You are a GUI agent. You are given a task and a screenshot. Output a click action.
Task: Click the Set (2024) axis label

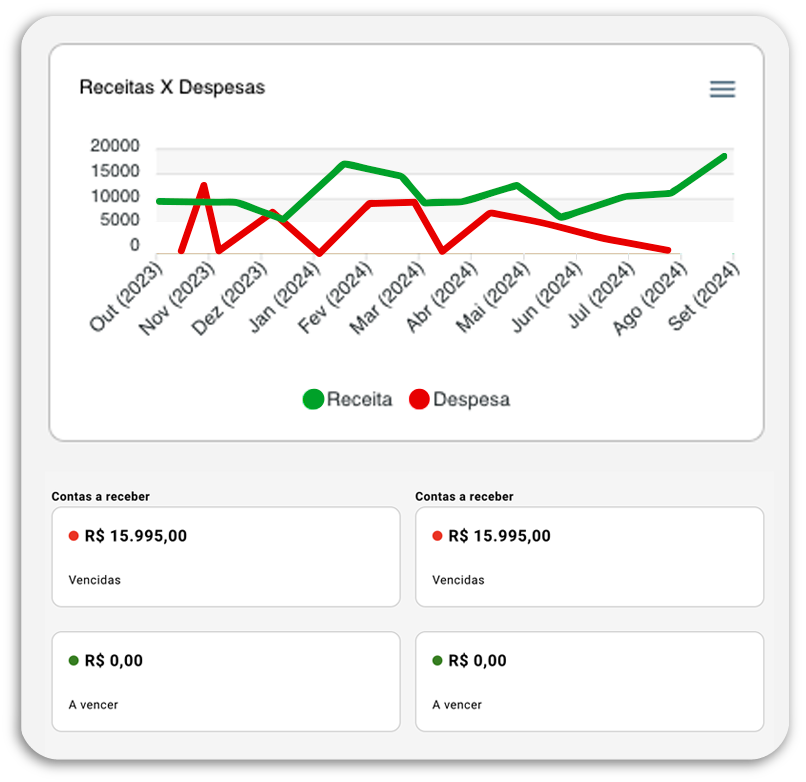[703, 296]
